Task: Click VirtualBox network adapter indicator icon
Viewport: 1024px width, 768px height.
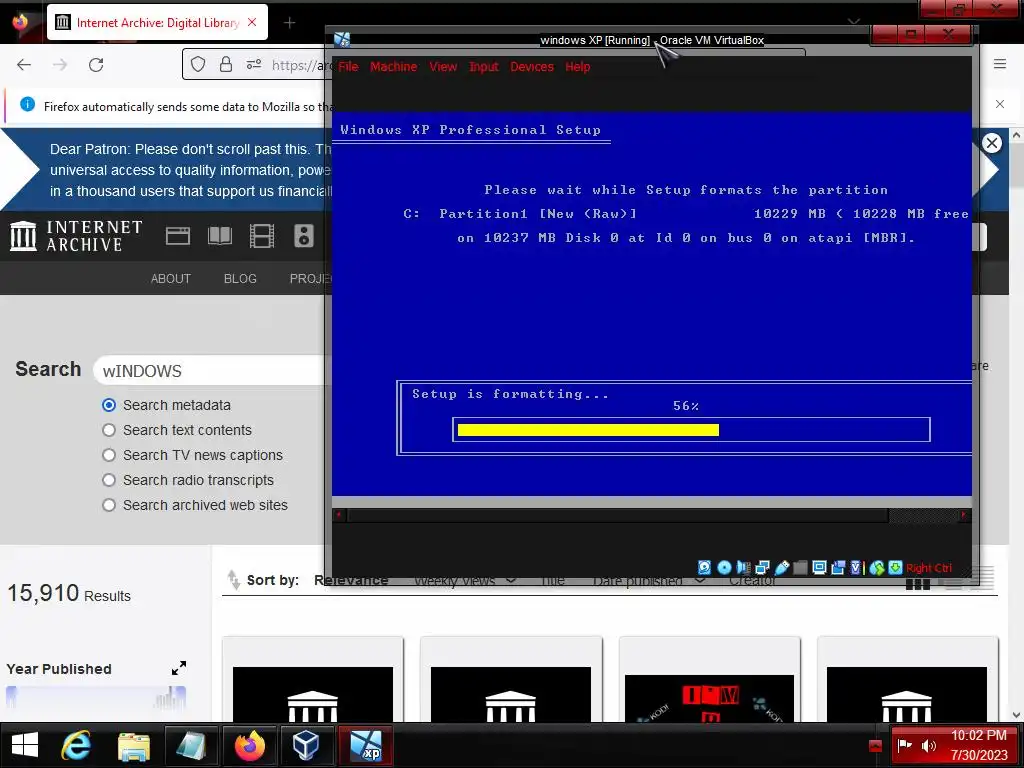Action: (x=762, y=568)
